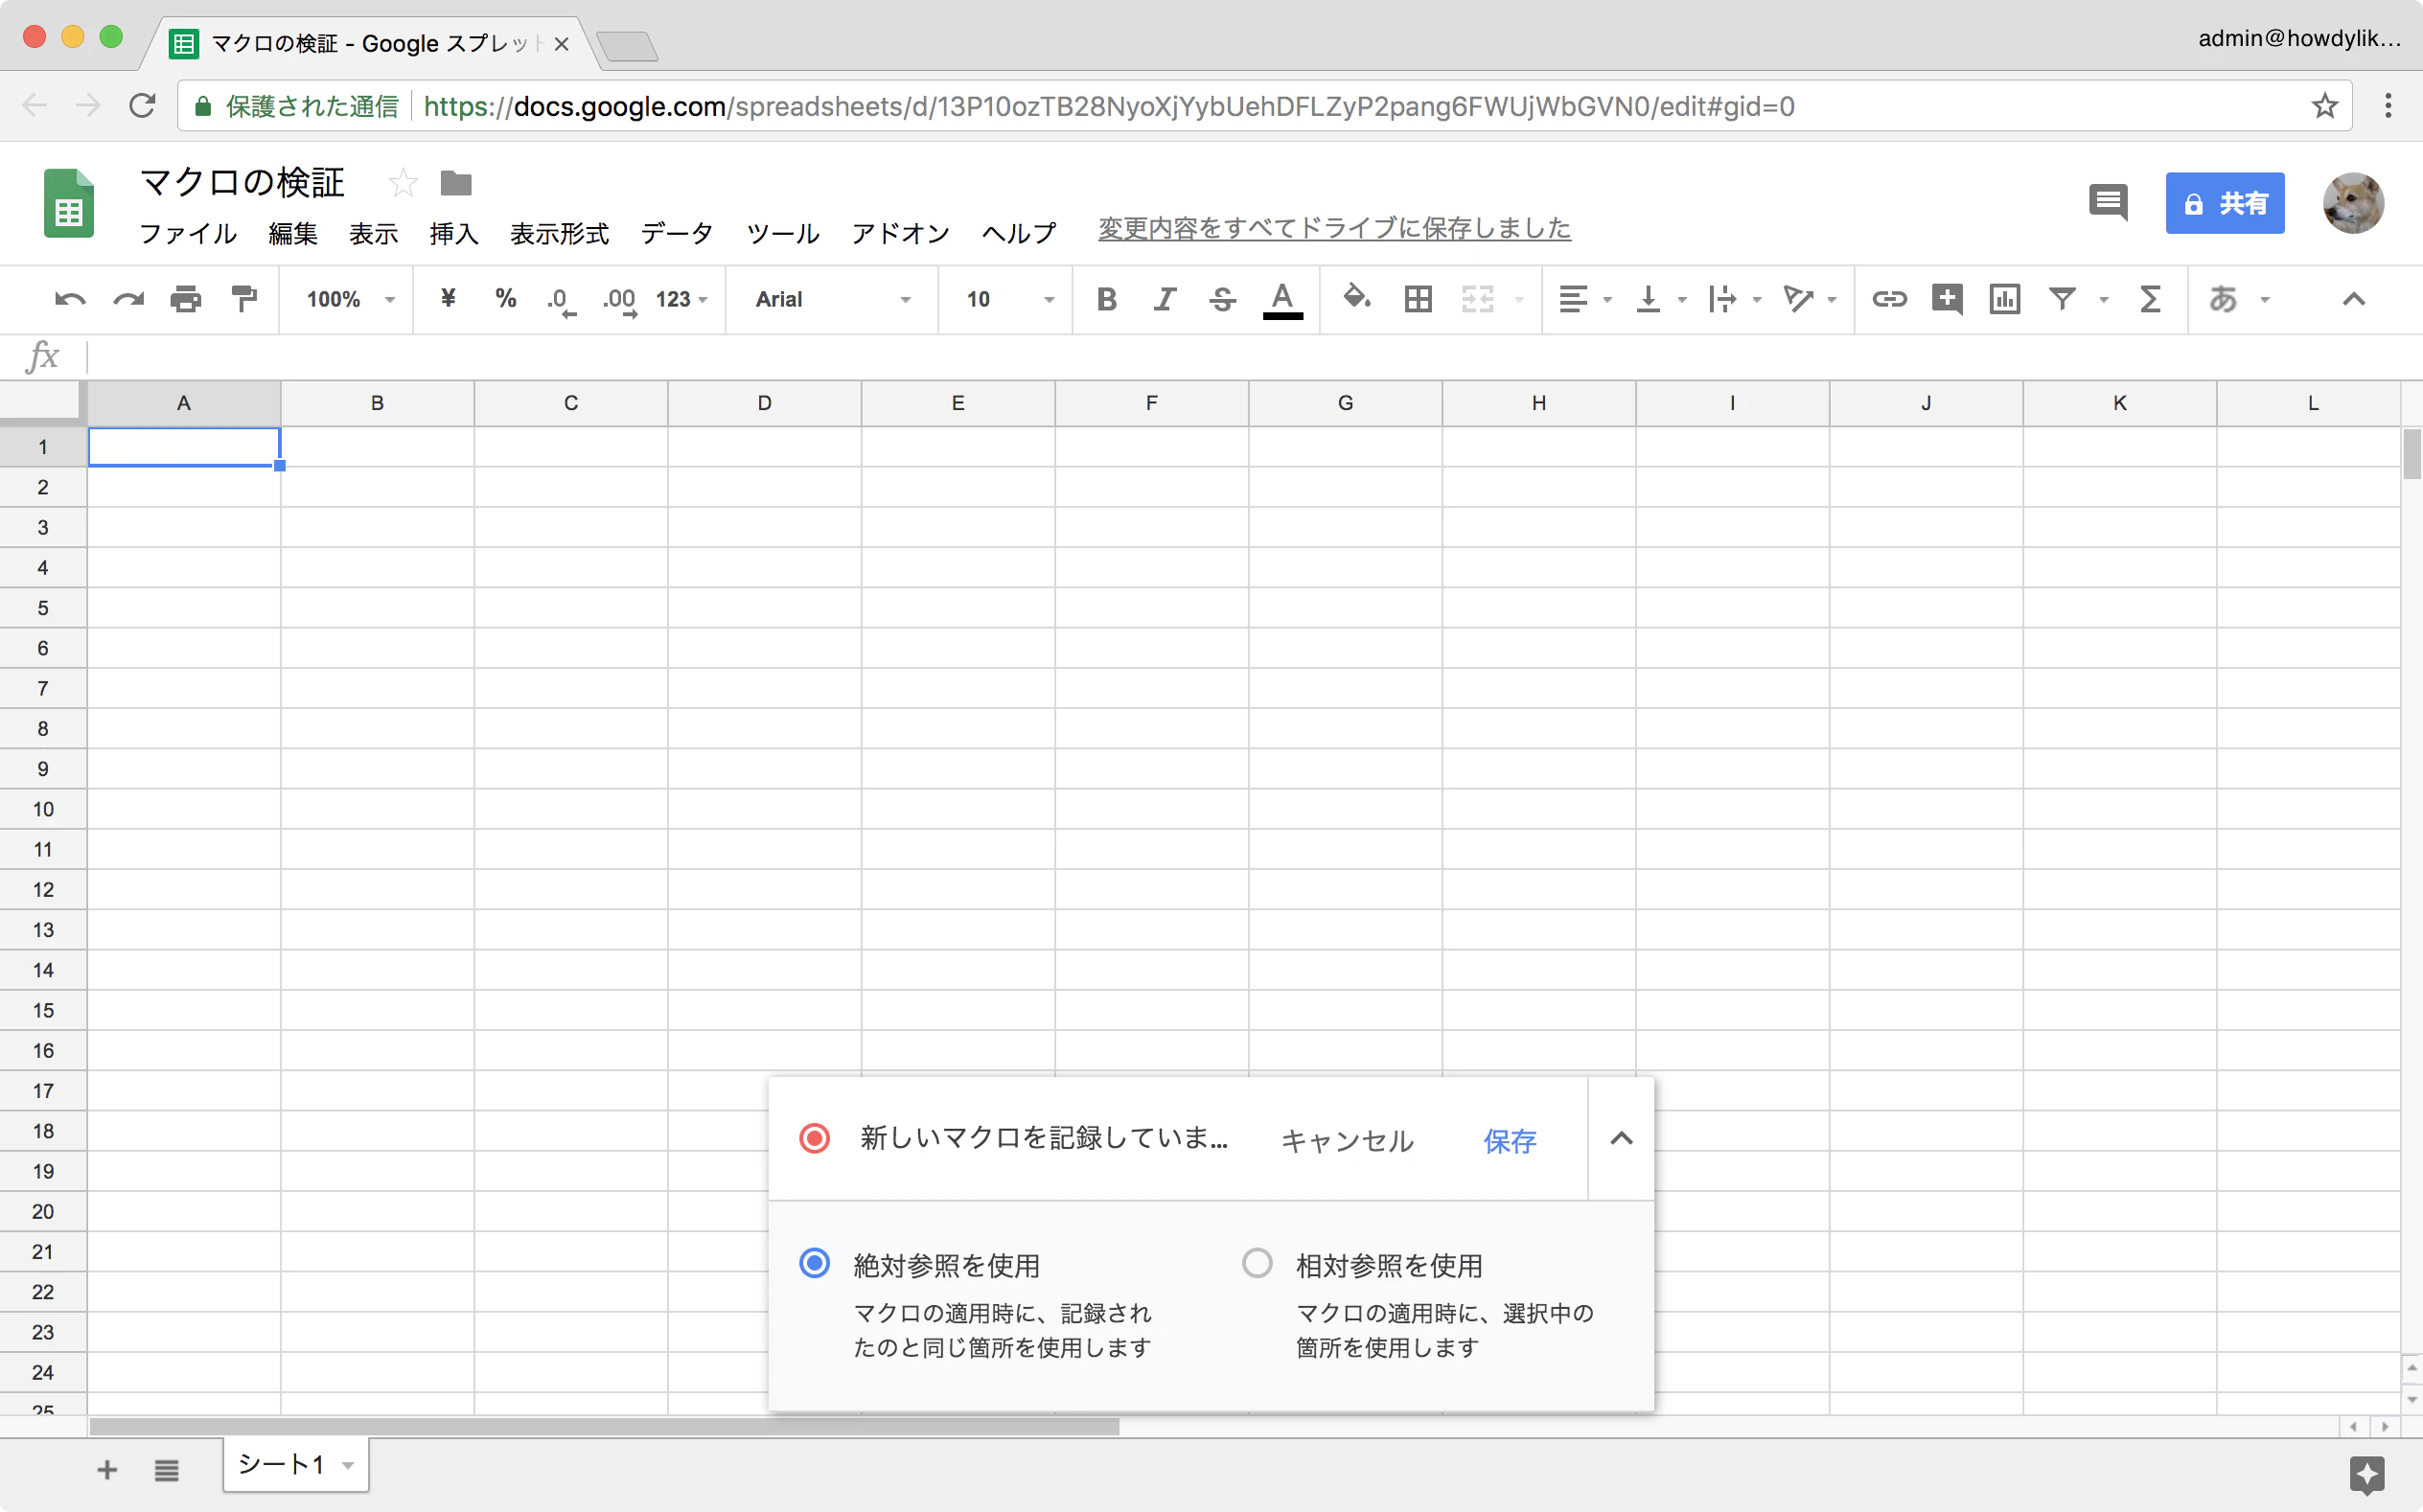Open the text color picker

point(1282,299)
